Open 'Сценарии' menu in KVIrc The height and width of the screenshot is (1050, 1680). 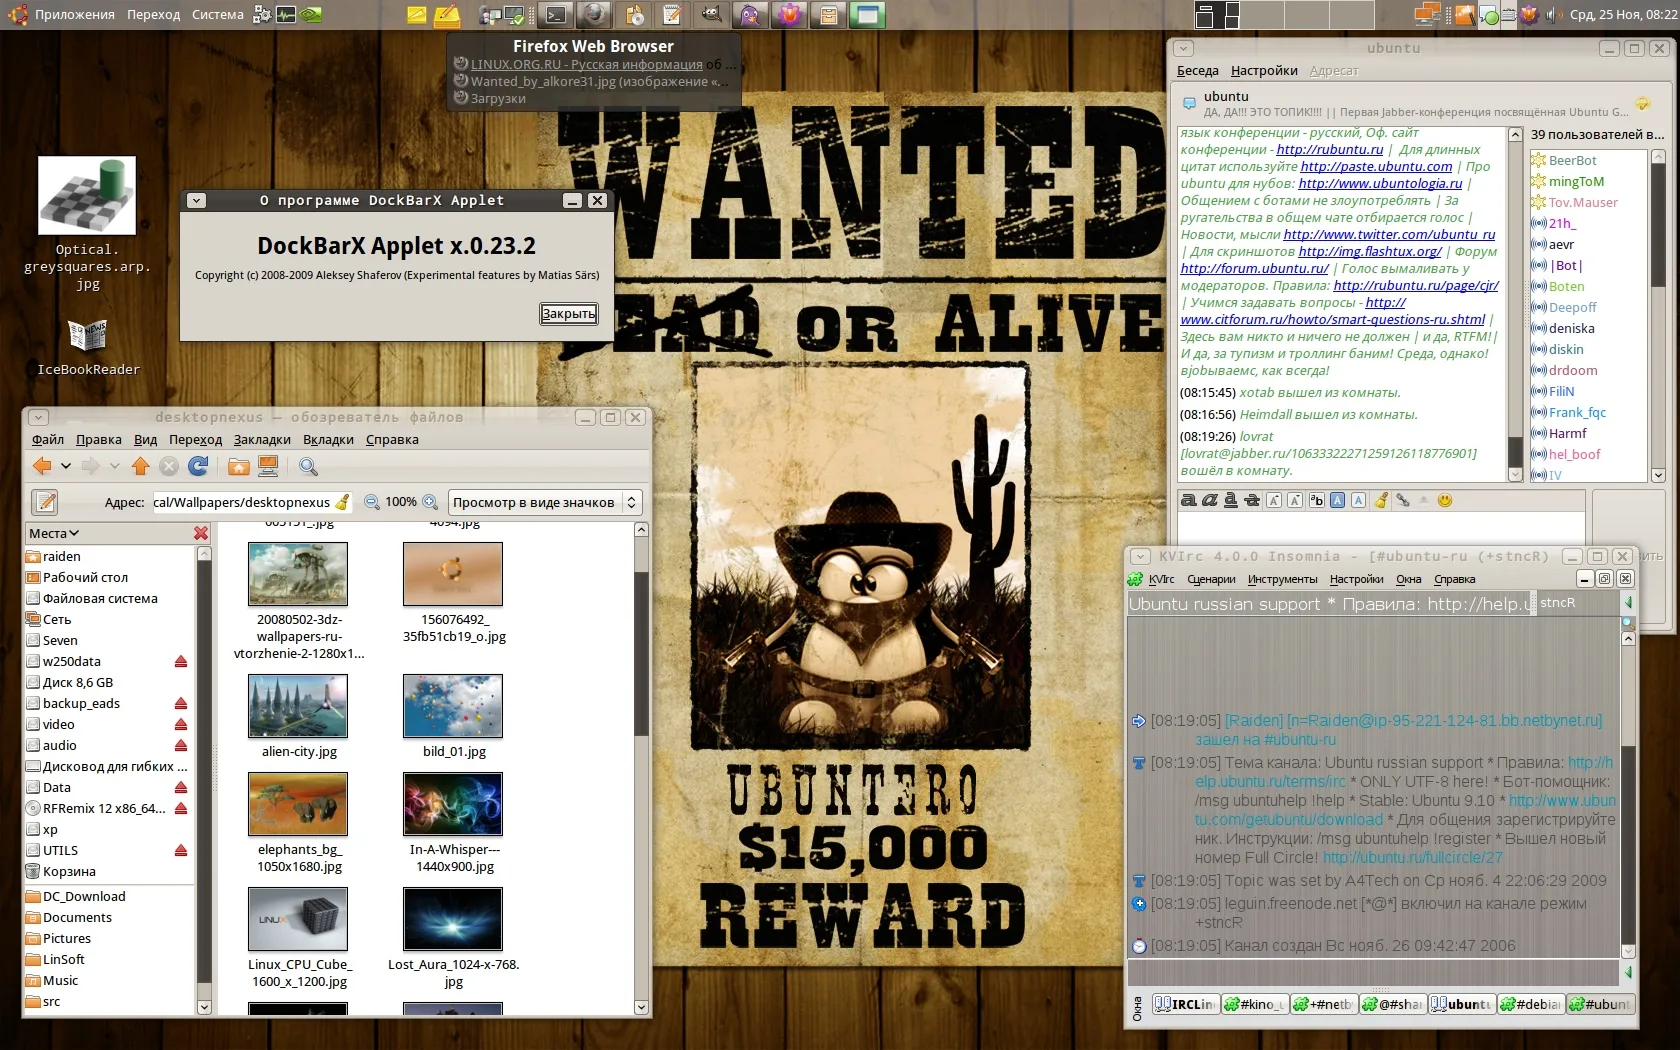click(x=1211, y=579)
